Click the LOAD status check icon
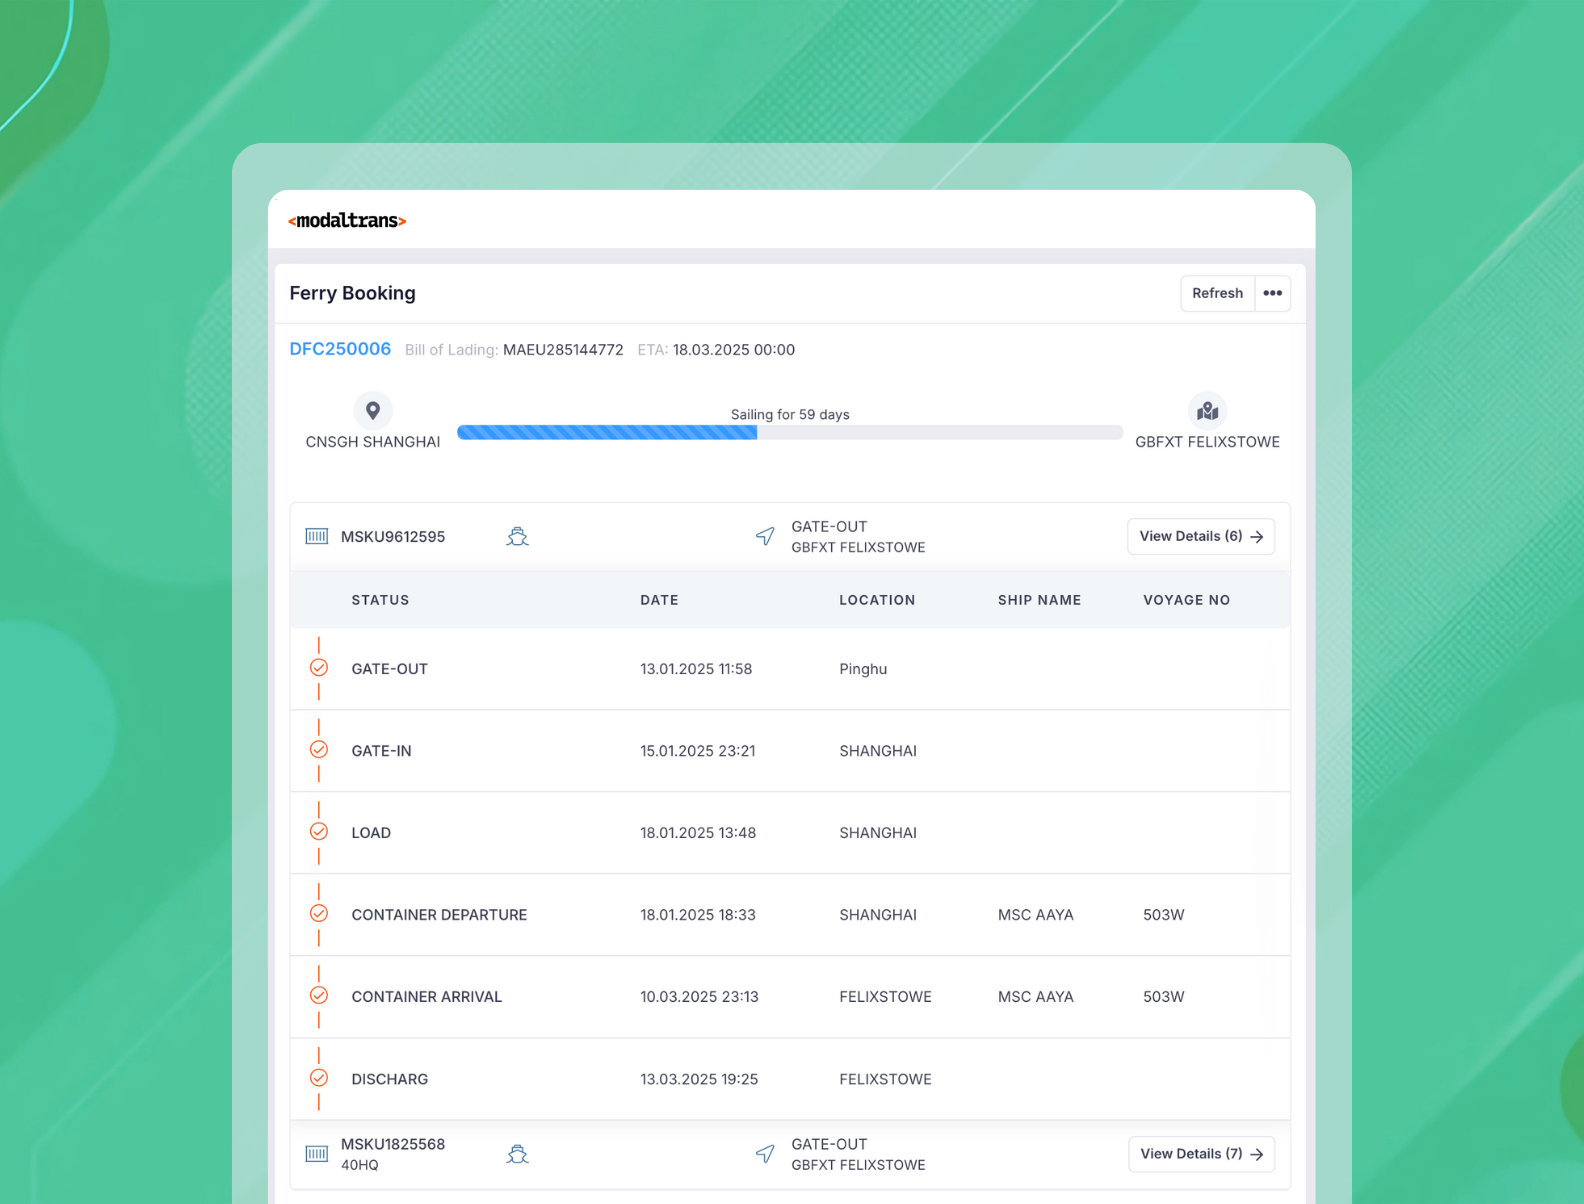The height and width of the screenshot is (1204, 1584). [x=319, y=832]
